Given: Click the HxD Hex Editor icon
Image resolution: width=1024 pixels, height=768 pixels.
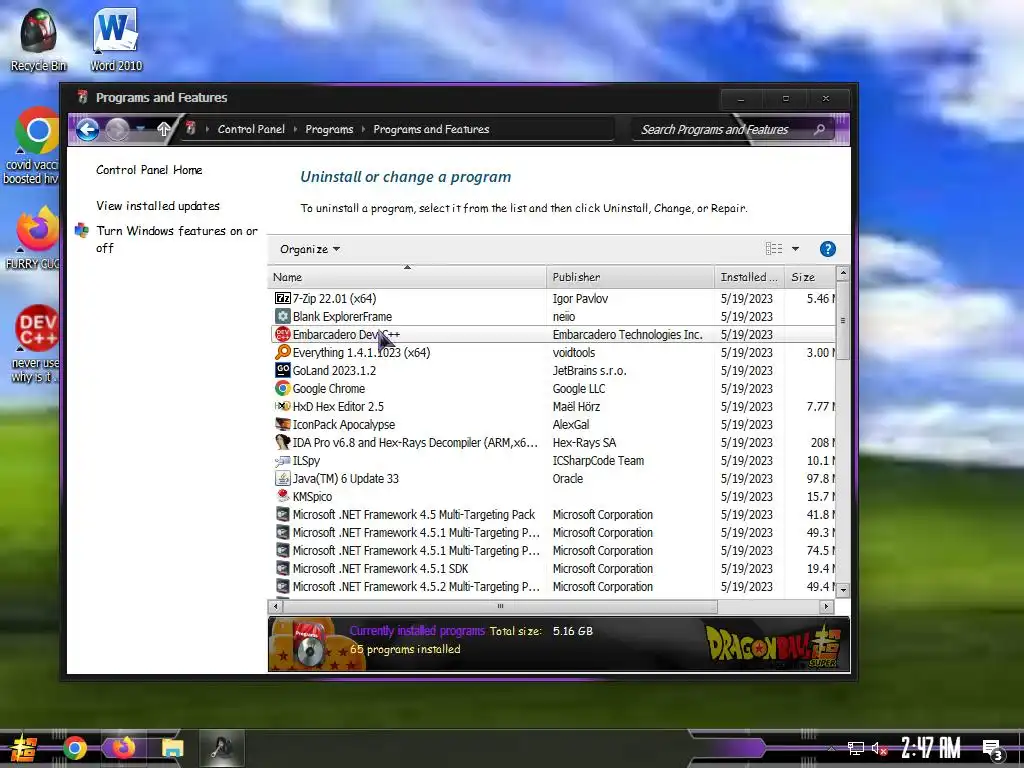Looking at the screenshot, I should coord(283,406).
